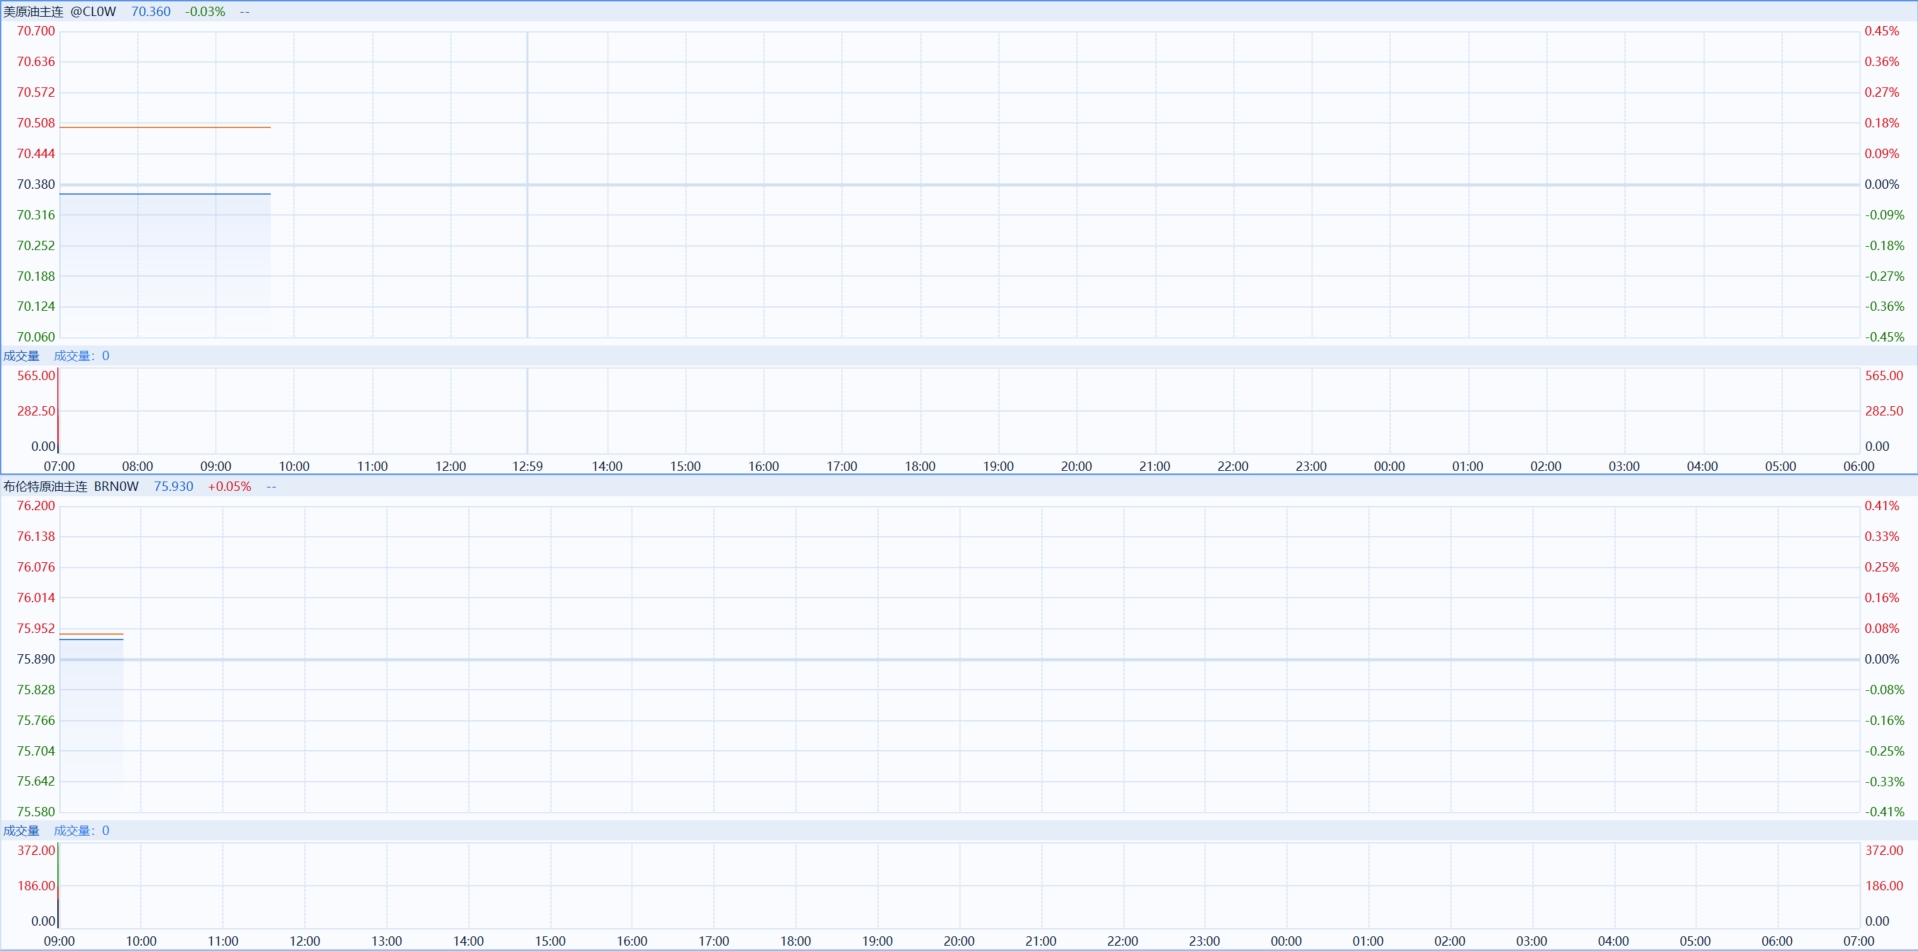
Task: Click the 70.380 baseline price label
Action: [36, 184]
